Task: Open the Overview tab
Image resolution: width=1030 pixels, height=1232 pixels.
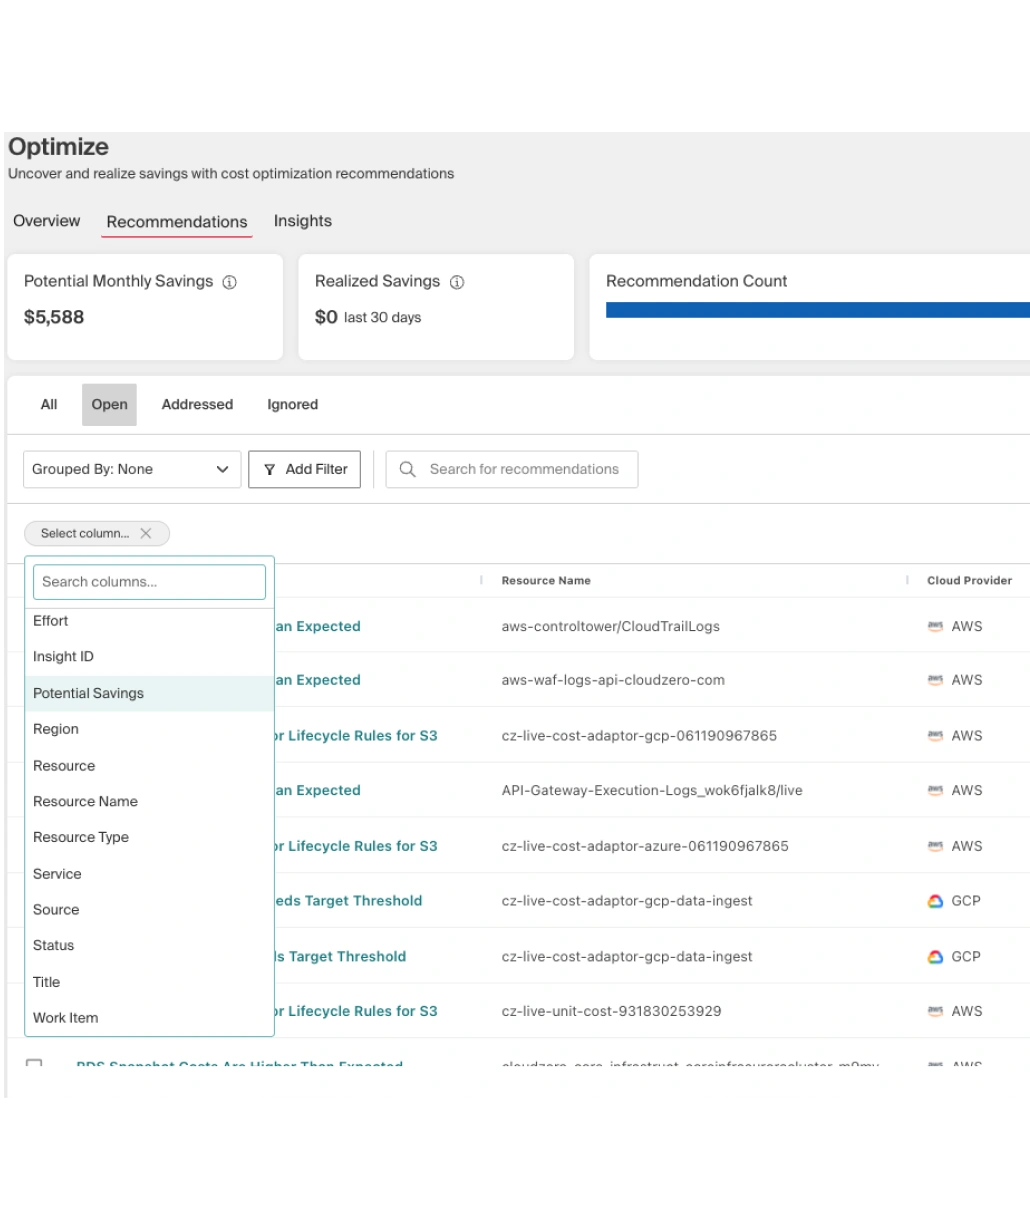Action: click(x=46, y=221)
